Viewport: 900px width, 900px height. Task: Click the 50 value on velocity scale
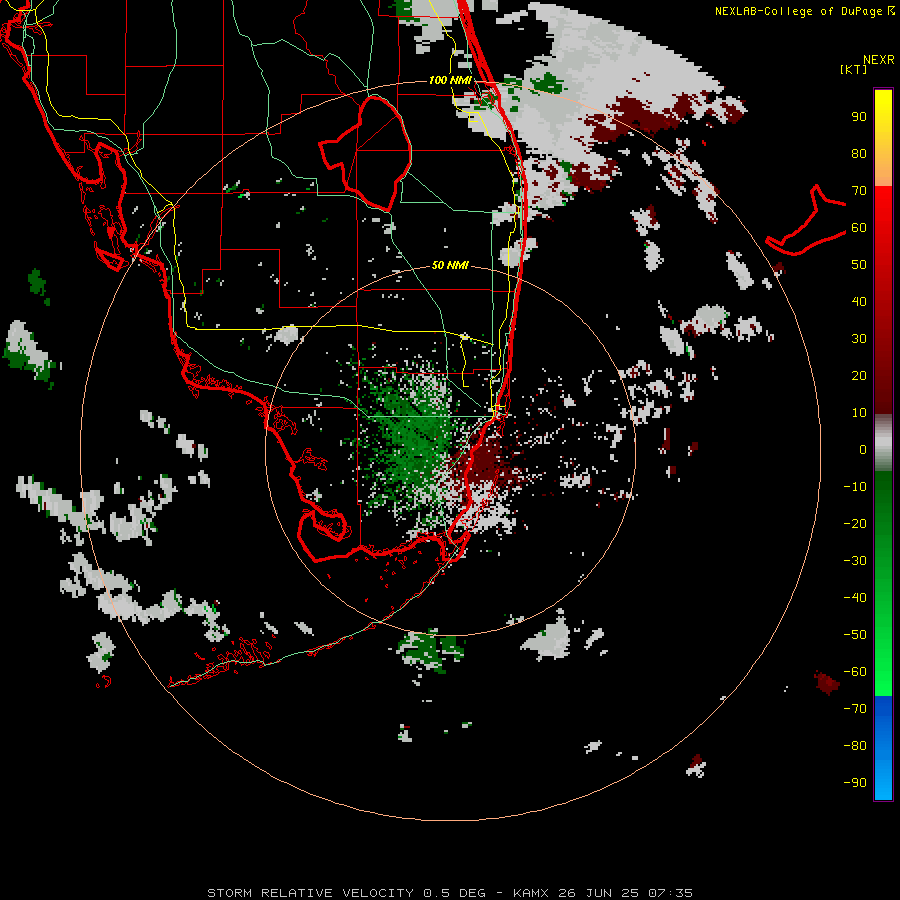click(x=859, y=265)
